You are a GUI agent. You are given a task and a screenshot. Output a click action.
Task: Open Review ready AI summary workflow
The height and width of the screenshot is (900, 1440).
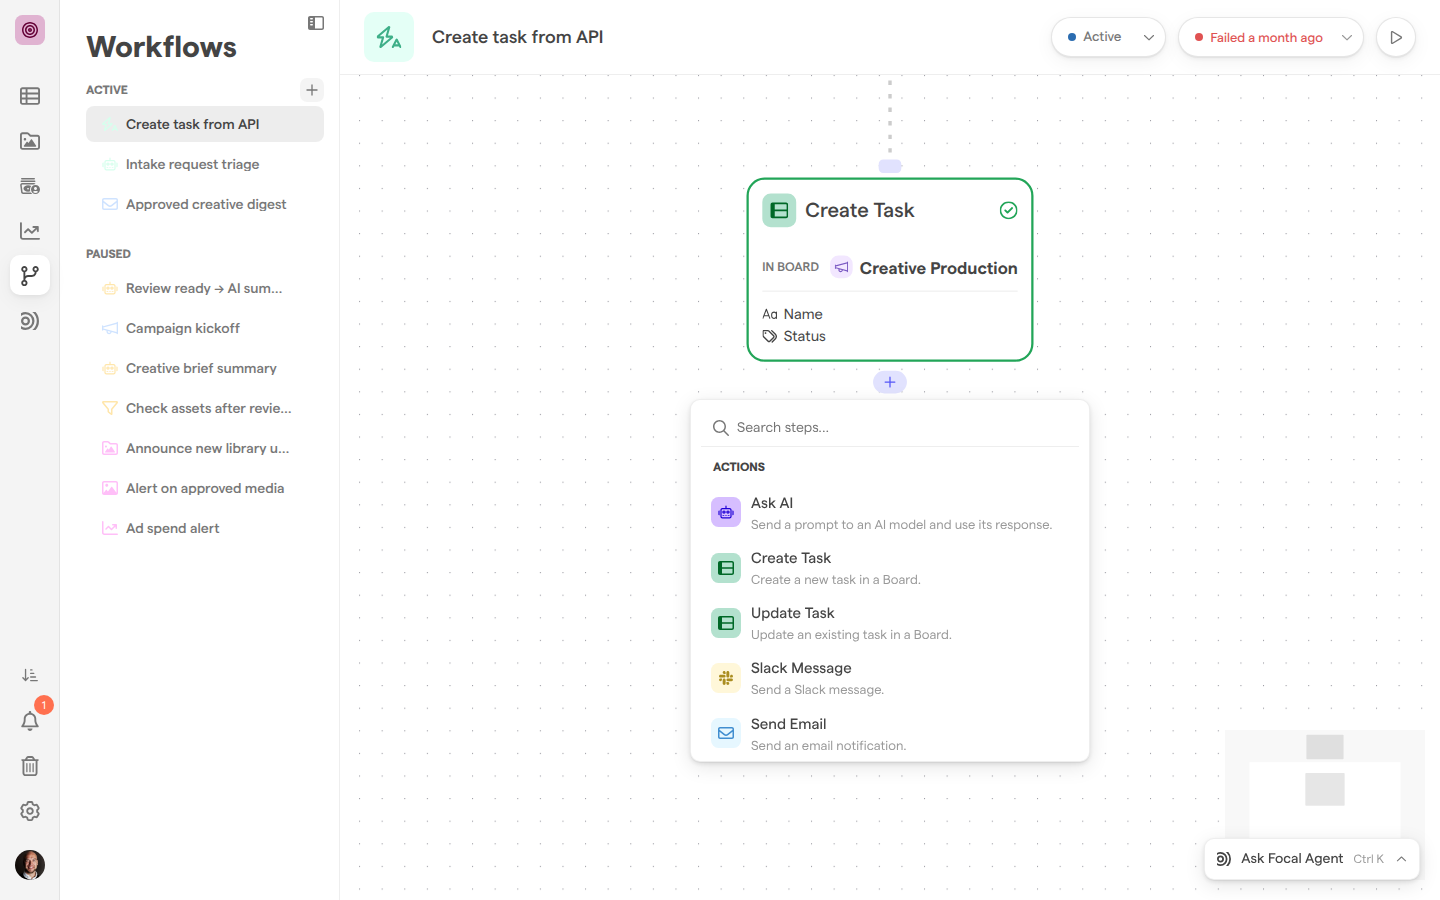pyautogui.click(x=205, y=288)
